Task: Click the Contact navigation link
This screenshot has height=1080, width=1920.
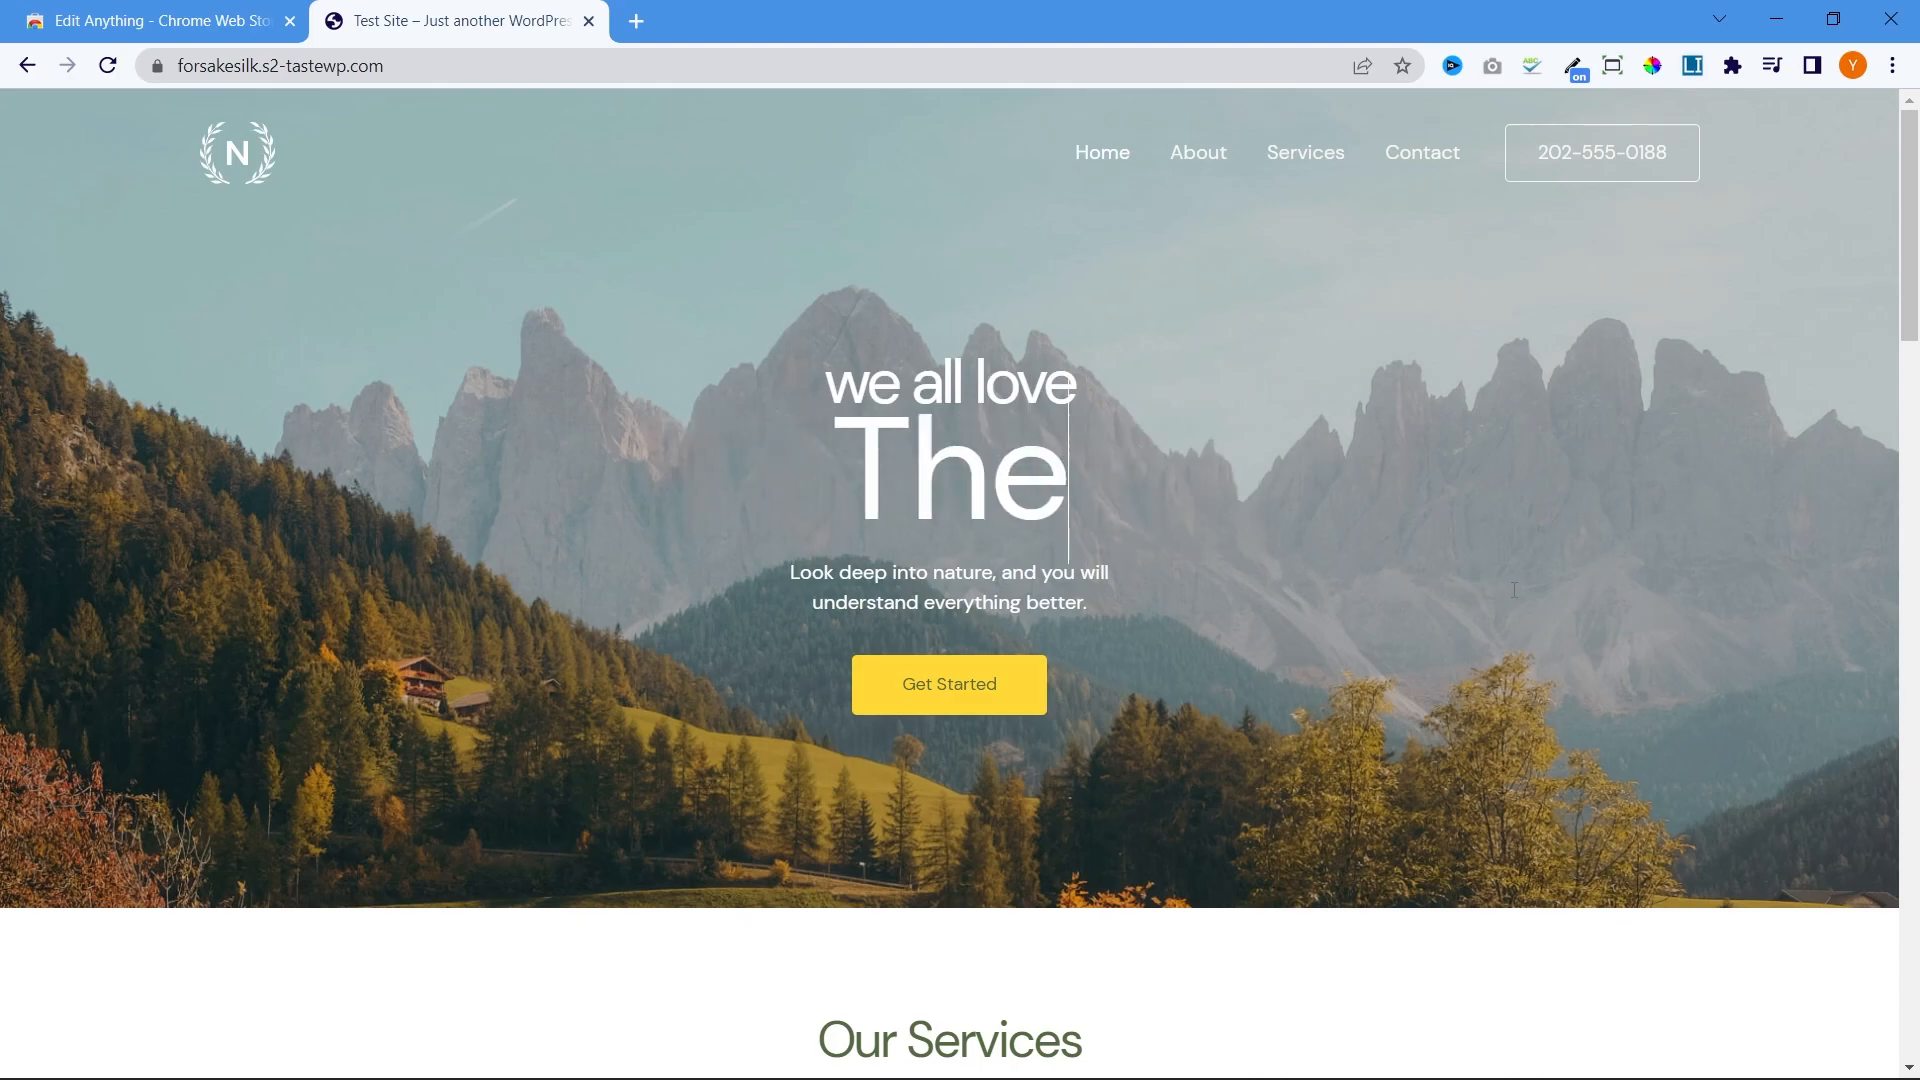Action: pos(1423,152)
